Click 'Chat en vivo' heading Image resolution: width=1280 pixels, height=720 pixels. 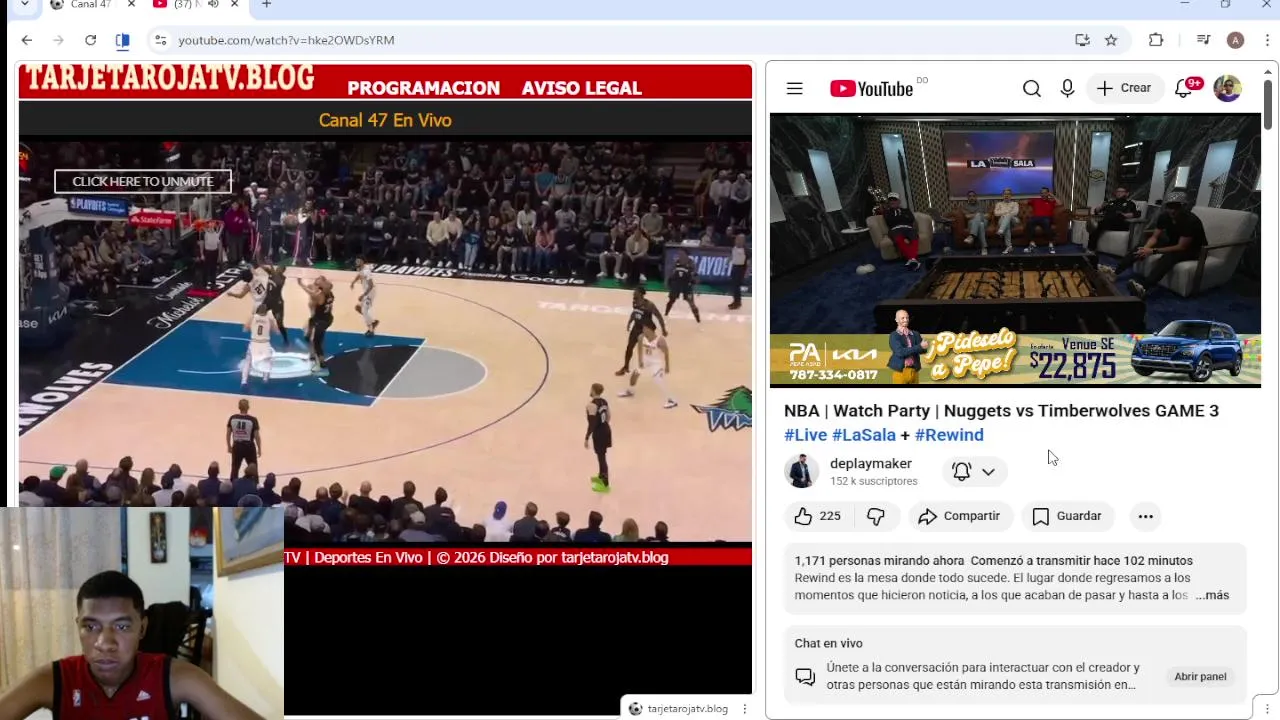(828, 643)
